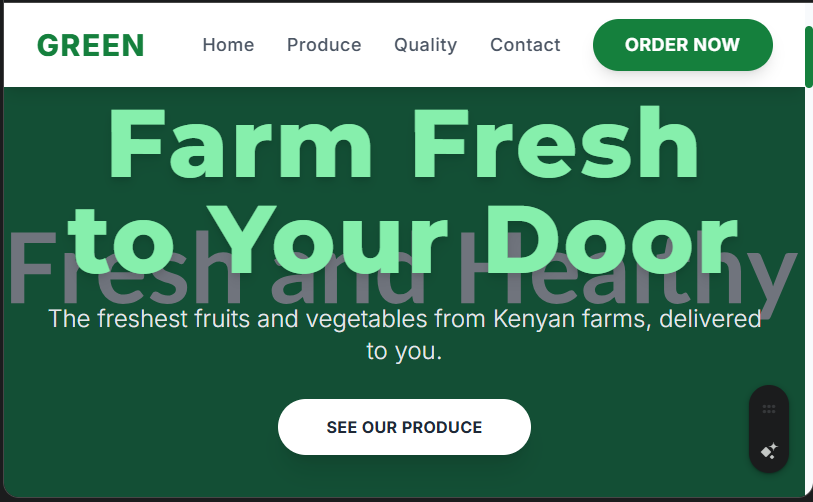Open the Contact navigation link
813x502 pixels.
(x=525, y=45)
